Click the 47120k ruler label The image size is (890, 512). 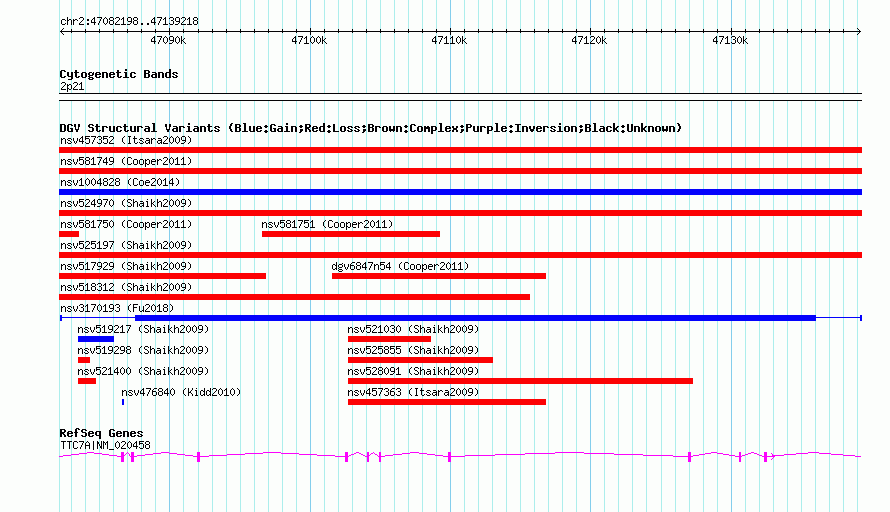click(589, 40)
